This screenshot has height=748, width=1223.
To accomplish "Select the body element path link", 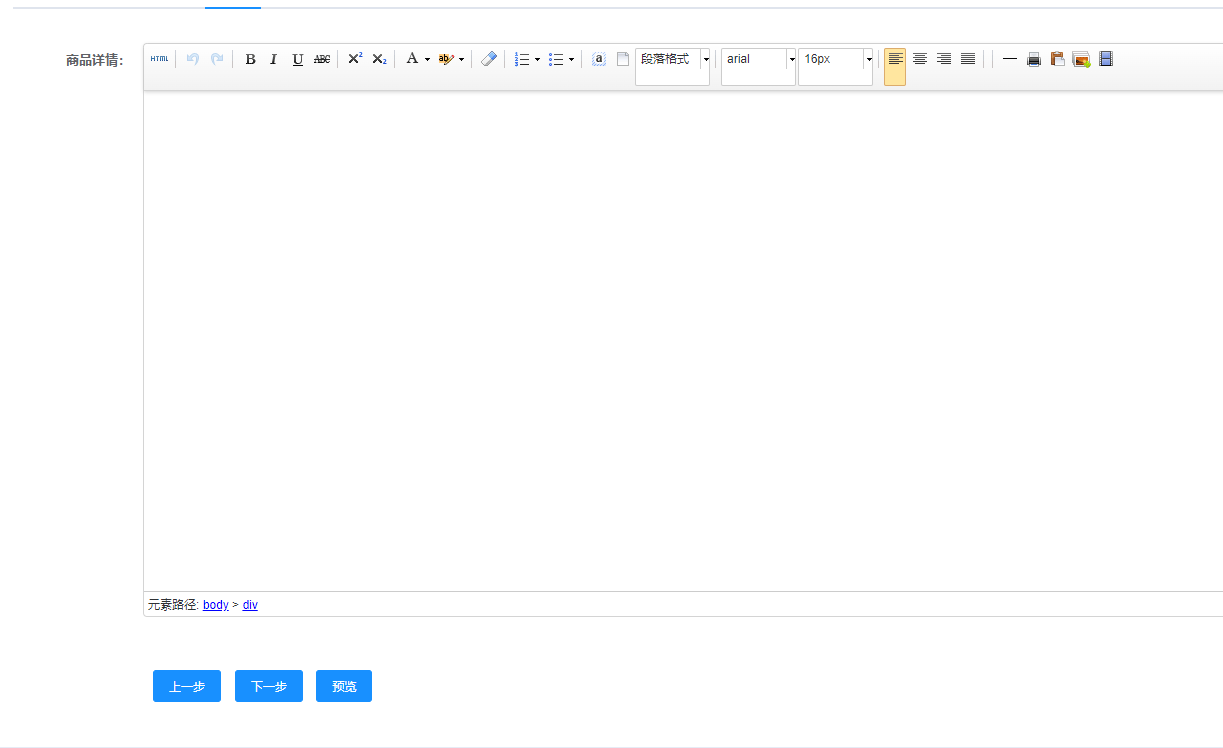I will pos(216,605).
